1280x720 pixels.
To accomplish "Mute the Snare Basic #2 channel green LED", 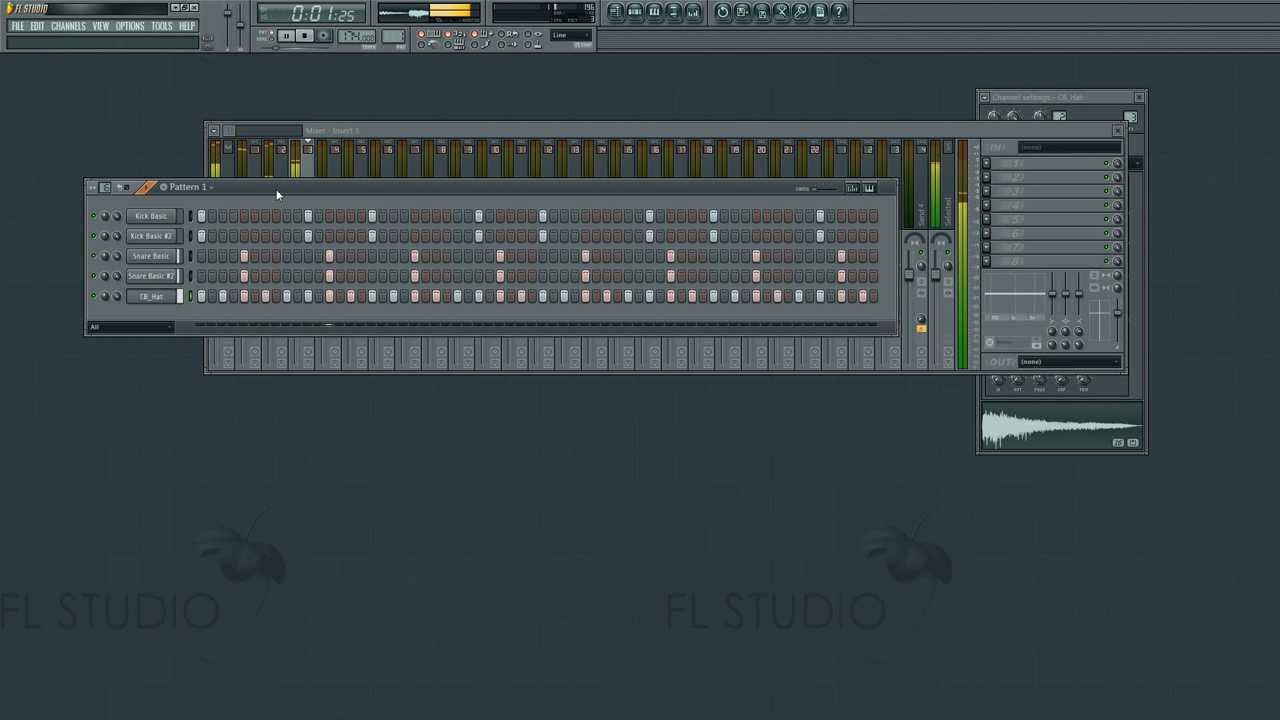I will (94, 276).
